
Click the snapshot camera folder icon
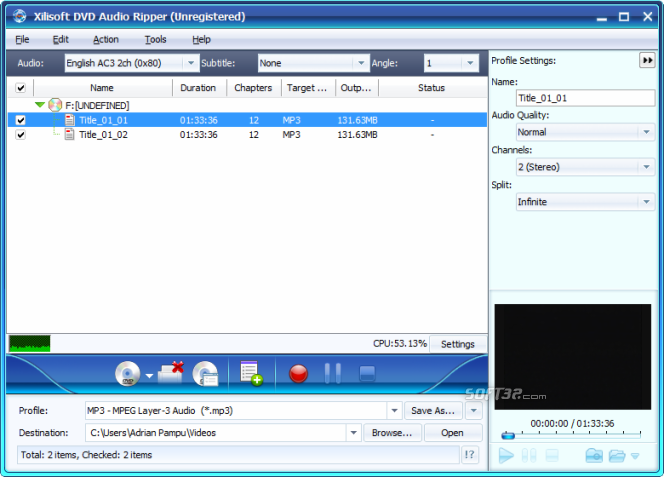594,456
